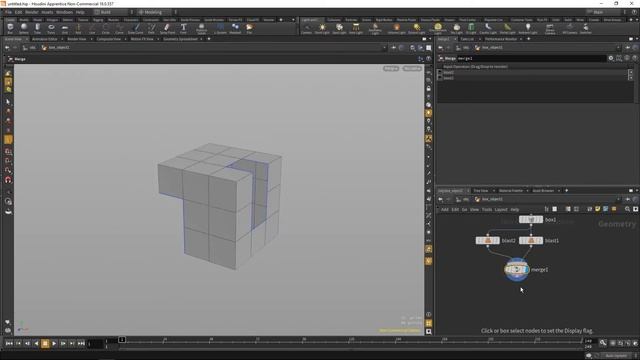
Task: Toggle blast2 input in Merge list
Action: point(440,72)
